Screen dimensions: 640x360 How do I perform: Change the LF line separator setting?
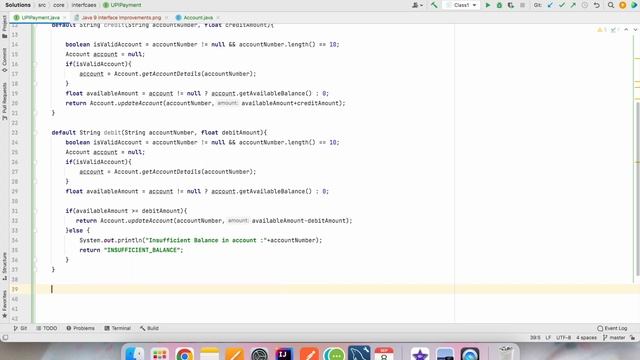click(548, 338)
